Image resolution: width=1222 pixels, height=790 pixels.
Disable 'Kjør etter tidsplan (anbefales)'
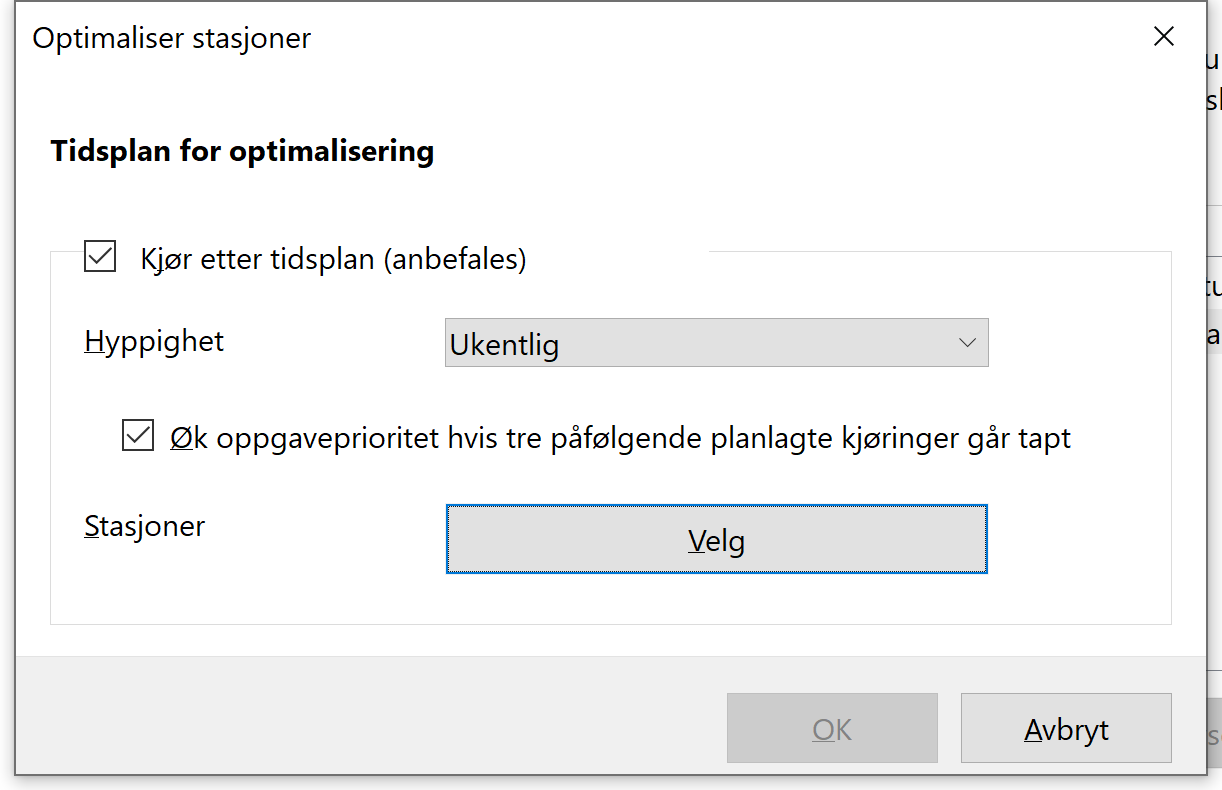pyautogui.click(x=99, y=257)
